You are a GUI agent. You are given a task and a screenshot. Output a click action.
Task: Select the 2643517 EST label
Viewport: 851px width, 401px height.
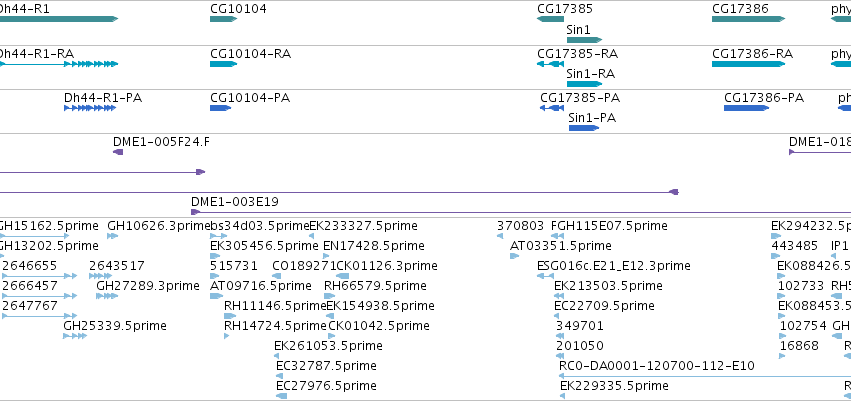(x=117, y=266)
